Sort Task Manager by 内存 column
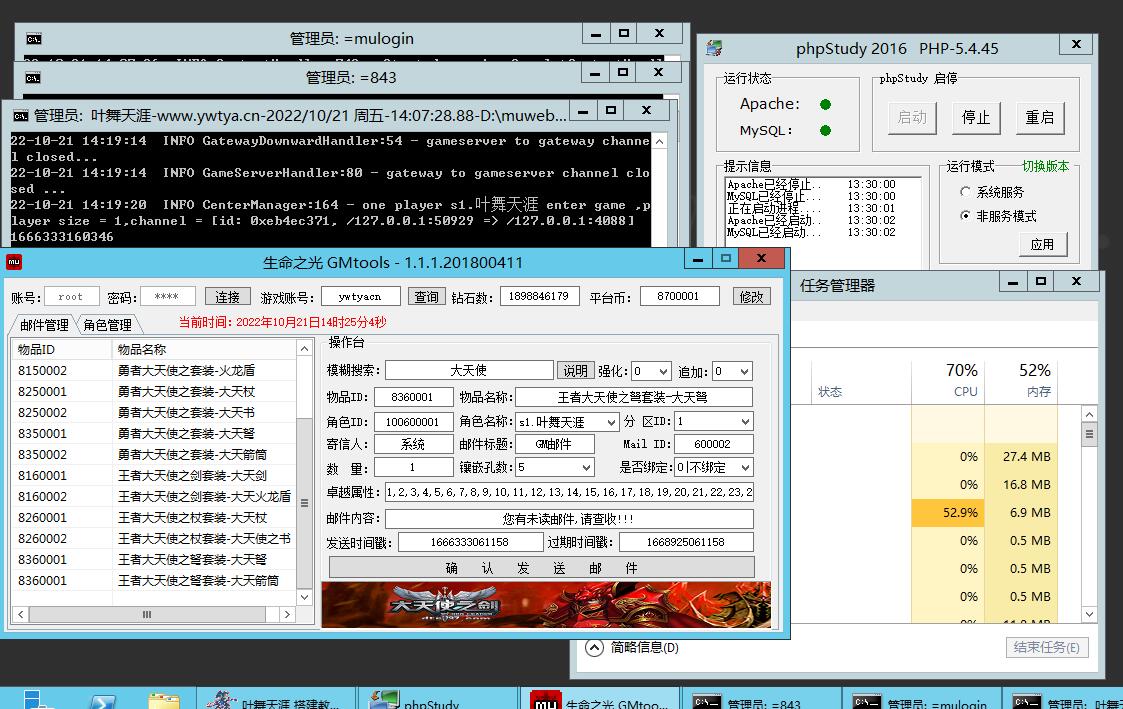Image resolution: width=1123 pixels, height=709 pixels. [x=1021, y=380]
